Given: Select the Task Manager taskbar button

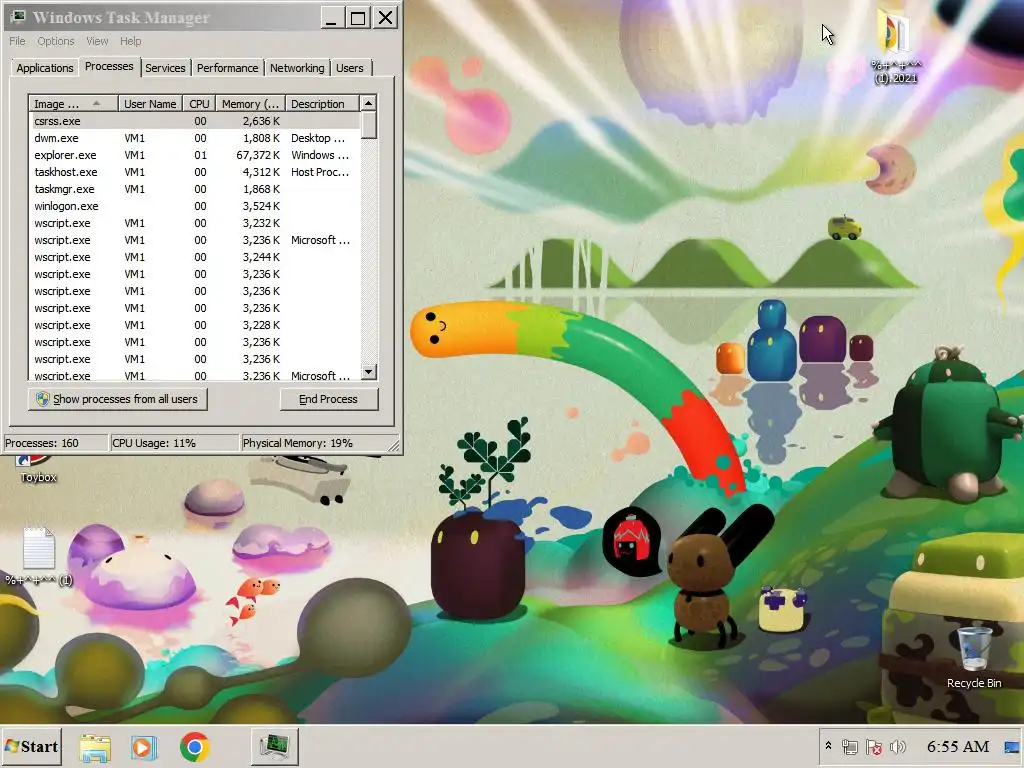Looking at the screenshot, I should [275, 746].
